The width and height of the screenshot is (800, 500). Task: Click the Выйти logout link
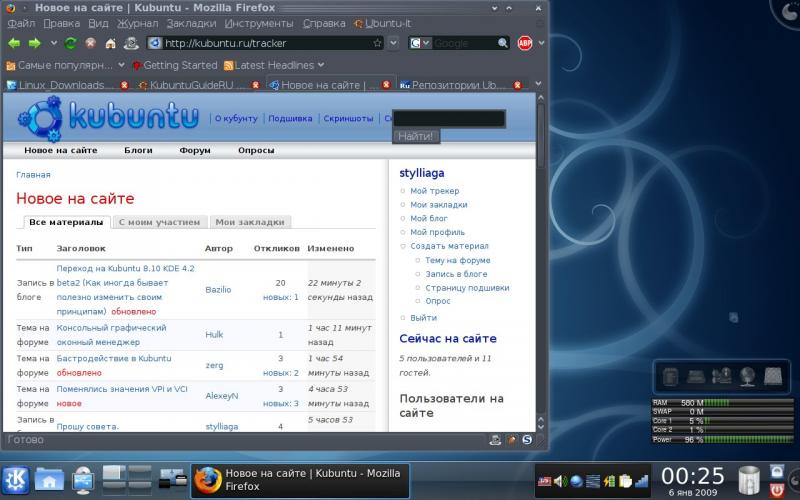pos(423,318)
